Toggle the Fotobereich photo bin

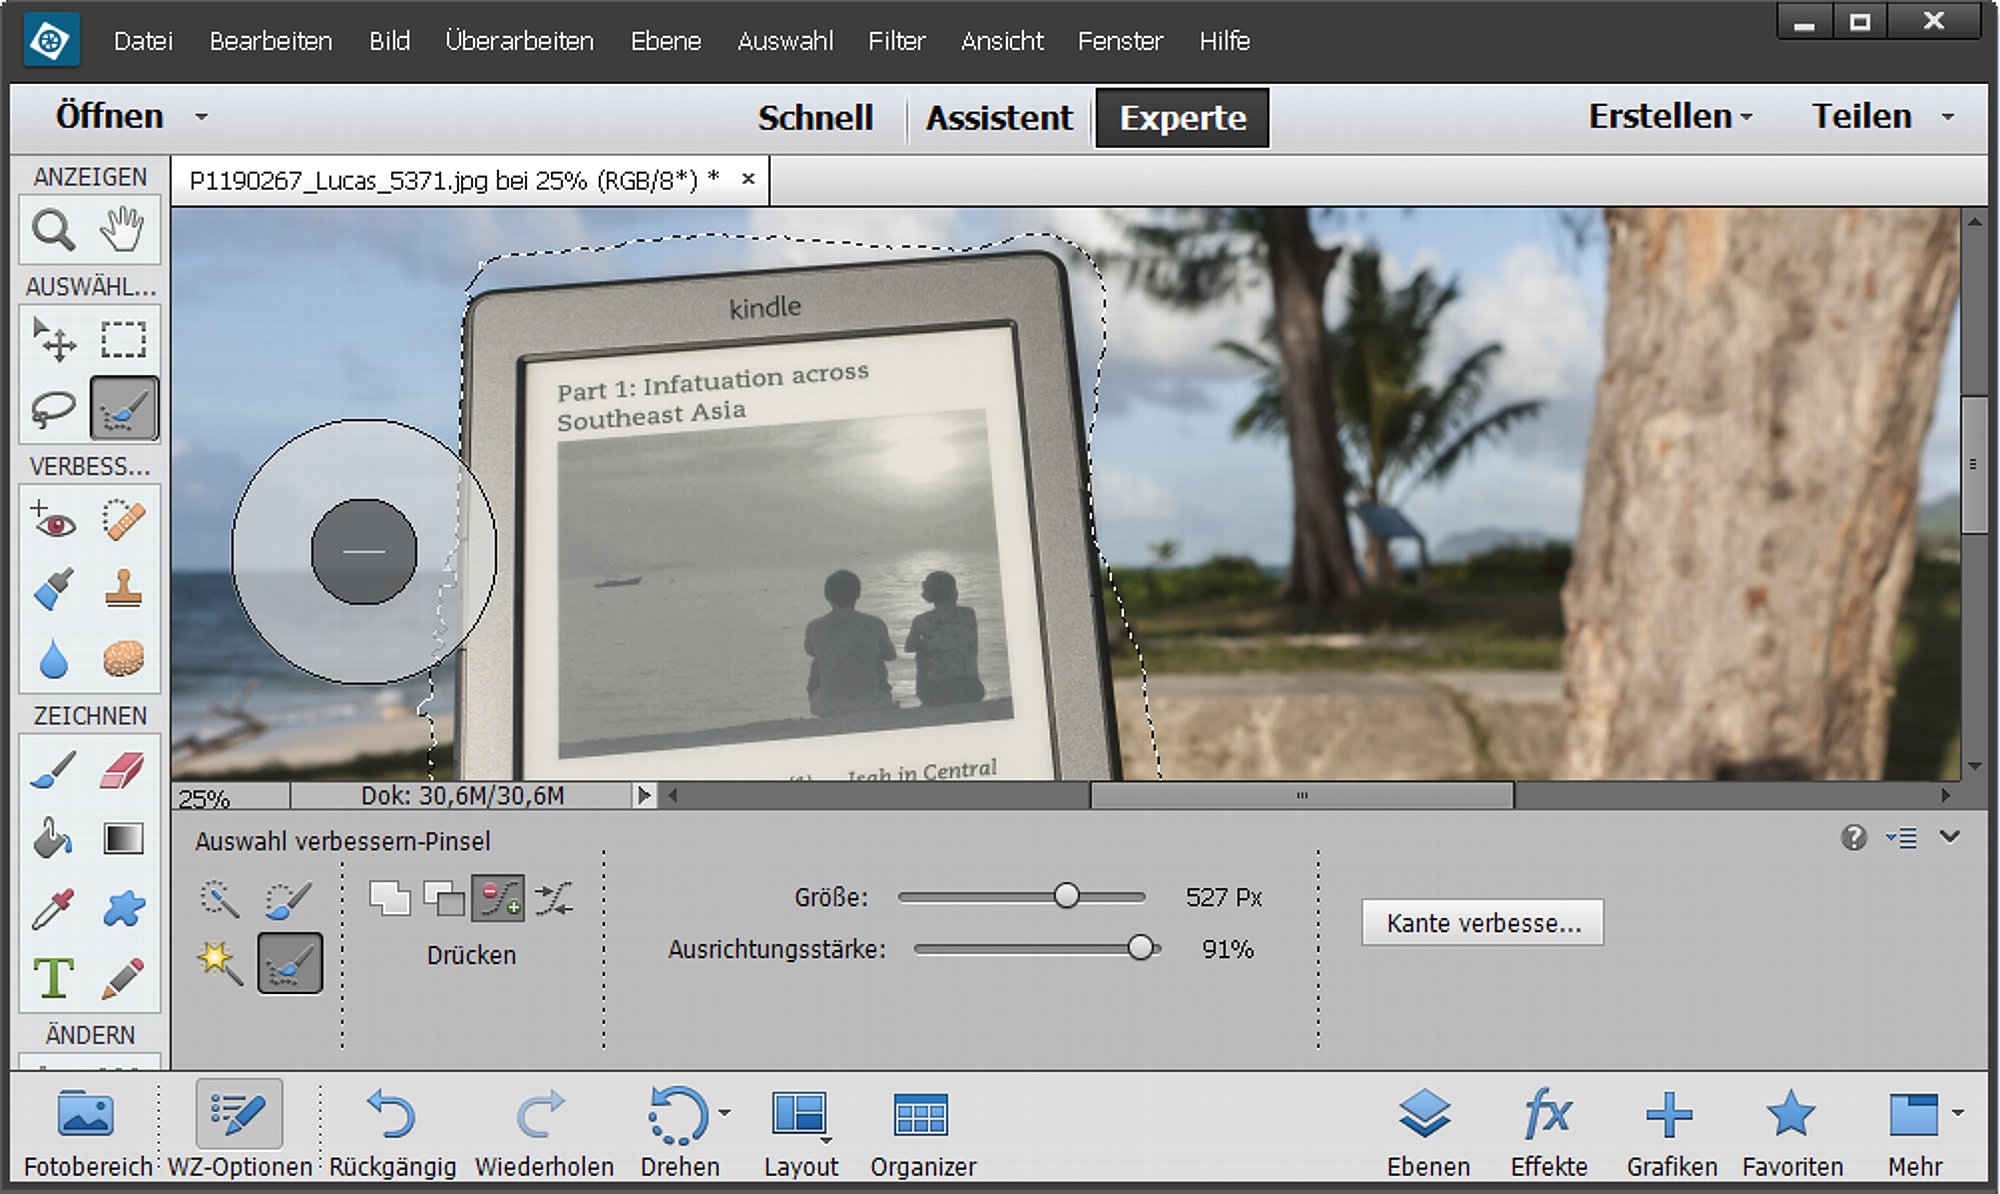point(87,1133)
